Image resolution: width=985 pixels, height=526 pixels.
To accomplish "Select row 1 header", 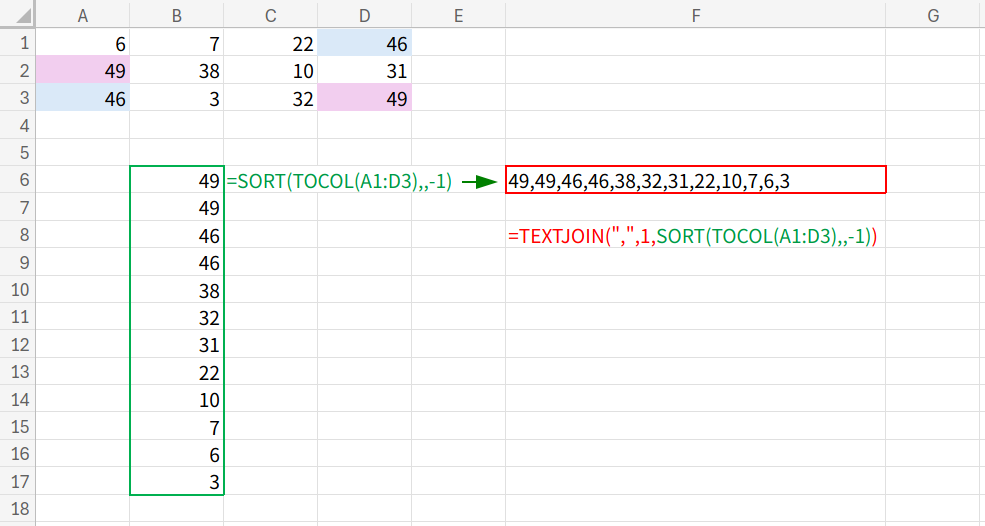I will coord(17,44).
